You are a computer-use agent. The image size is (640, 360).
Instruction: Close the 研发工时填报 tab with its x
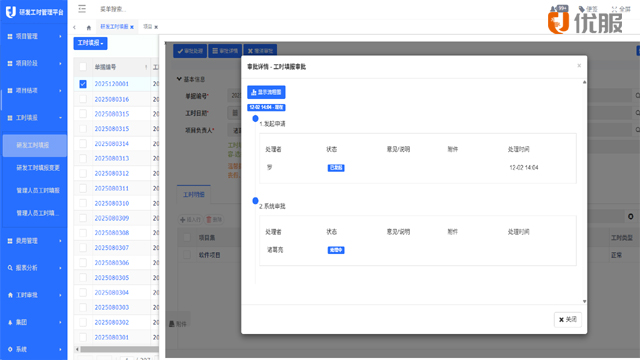point(132,27)
